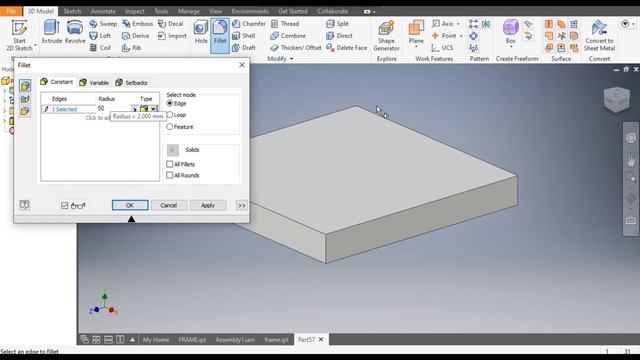Open the Radius value arrow flyout
The image size is (640, 360).
[x=134, y=109]
